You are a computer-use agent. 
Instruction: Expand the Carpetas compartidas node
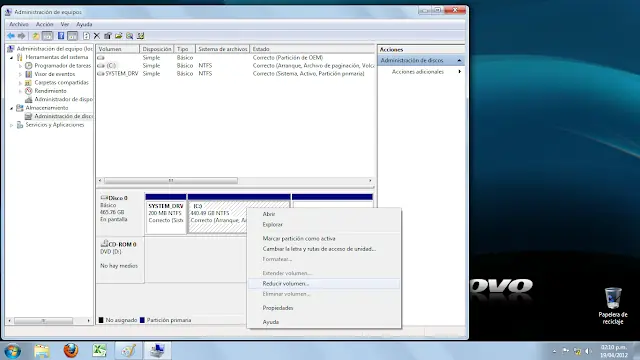coord(20,82)
